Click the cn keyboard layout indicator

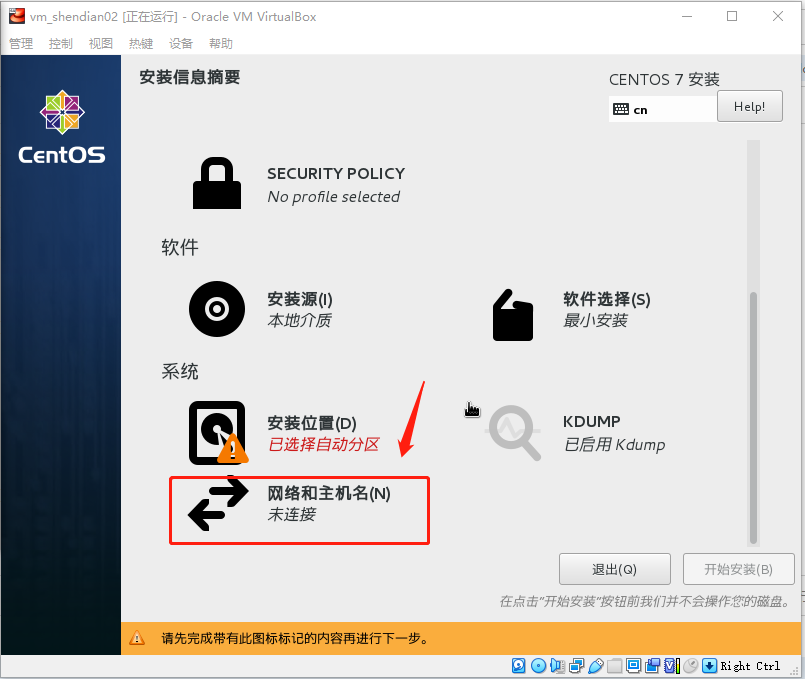click(x=662, y=109)
